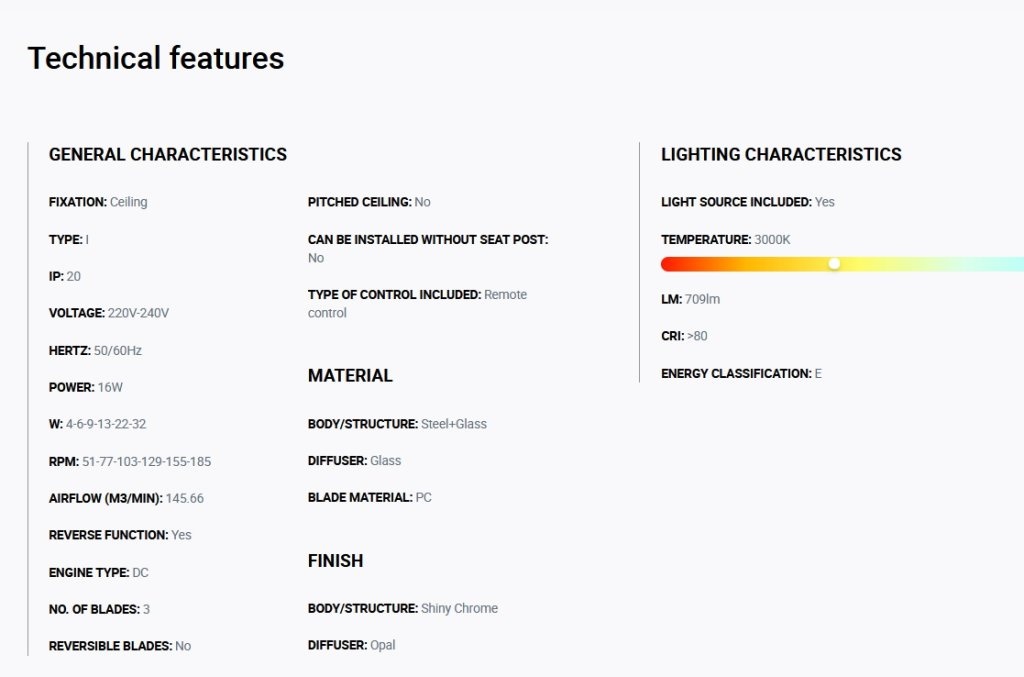This screenshot has width=1024, height=677.
Task: Click the Temperature 3000K label
Action: (x=726, y=240)
